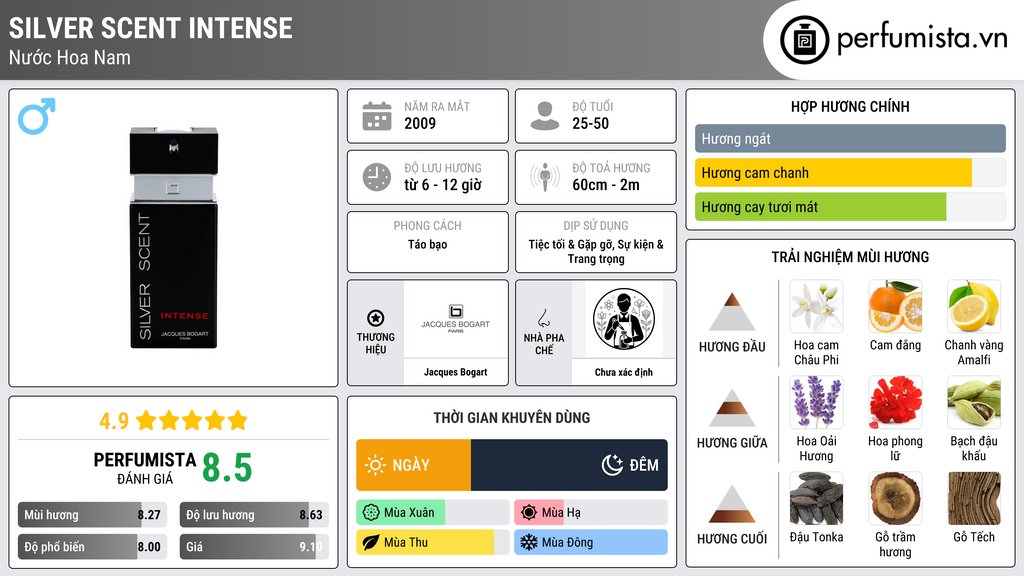
Task: Click the clock icon beside Độ lưu hương
Action: [x=377, y=178]
